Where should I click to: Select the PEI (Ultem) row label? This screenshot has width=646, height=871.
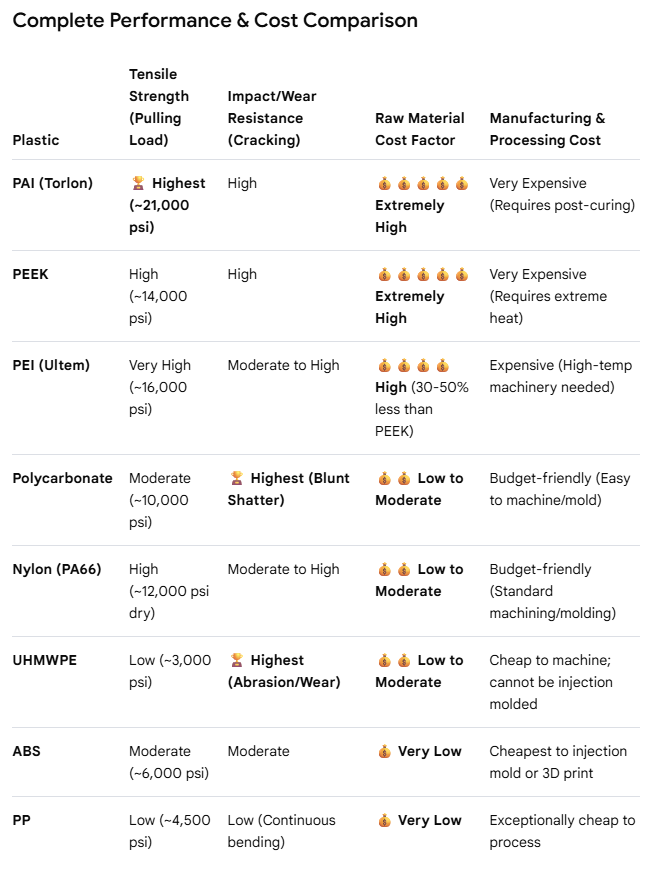[51, 365]
